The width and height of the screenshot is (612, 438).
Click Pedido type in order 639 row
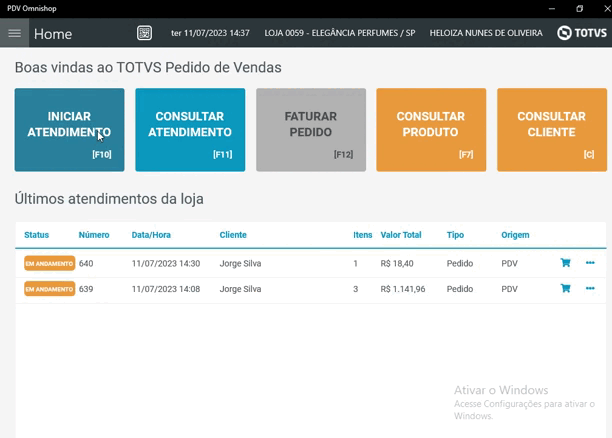(460, 289)
